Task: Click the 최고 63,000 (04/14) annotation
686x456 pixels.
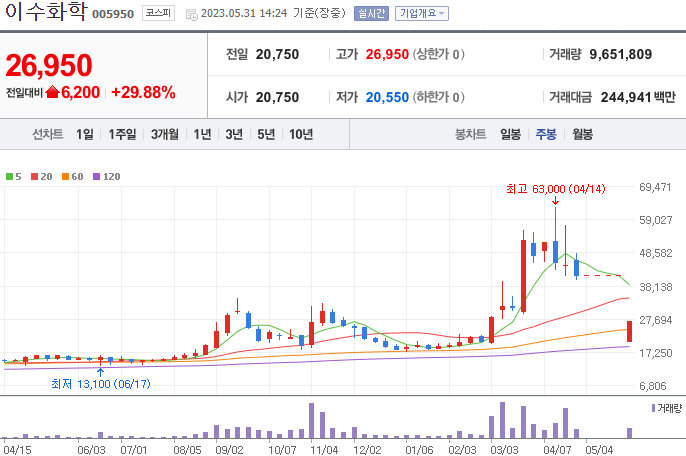Action: (x=556, y=189)
